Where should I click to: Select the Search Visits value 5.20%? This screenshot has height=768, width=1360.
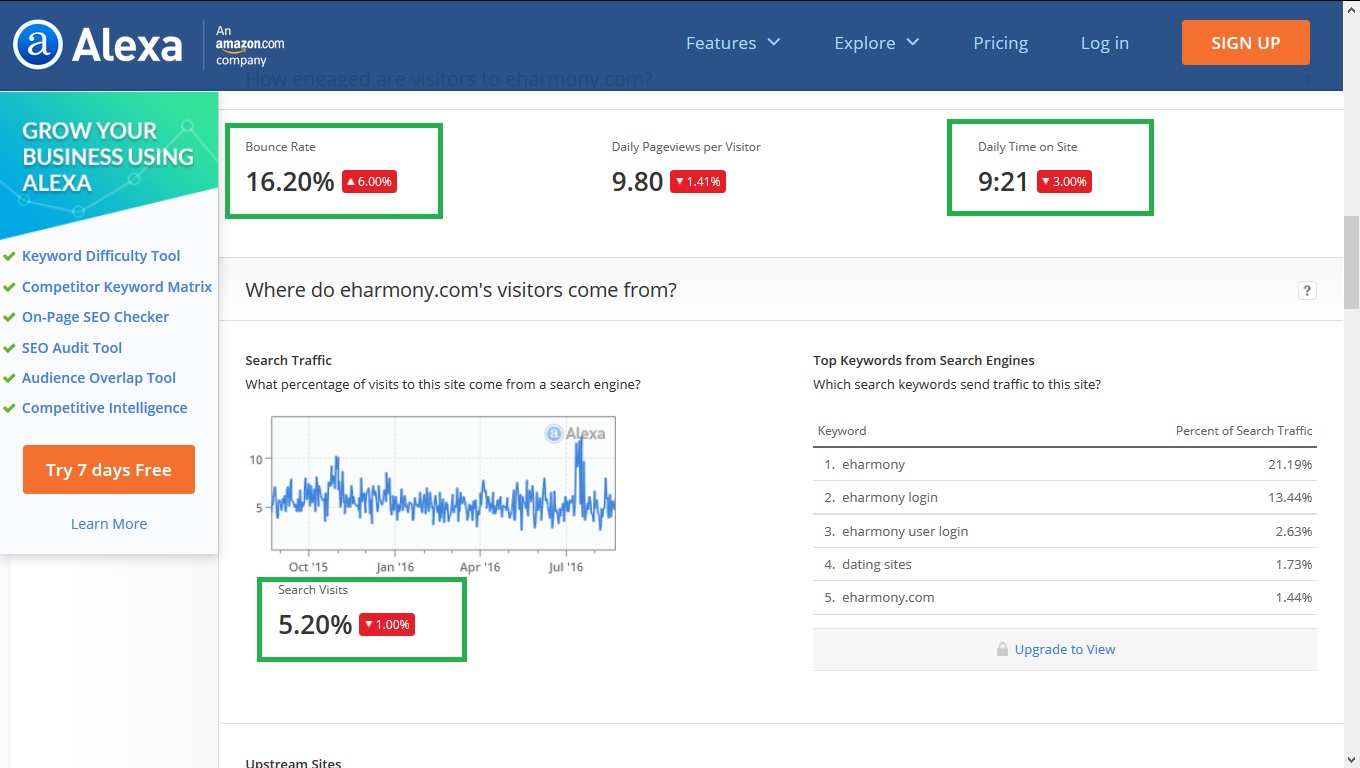315,625
